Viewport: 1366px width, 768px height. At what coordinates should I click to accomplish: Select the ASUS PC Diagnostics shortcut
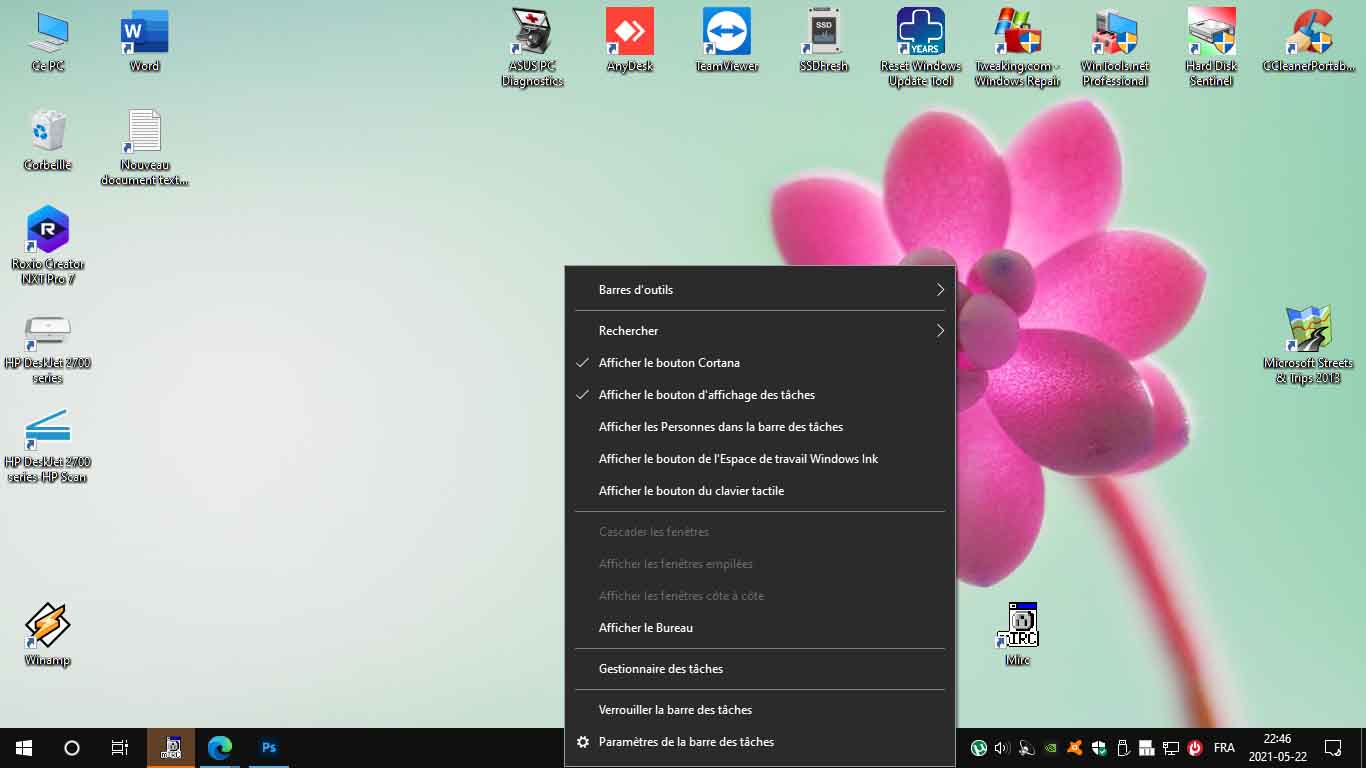click(532, 48)
